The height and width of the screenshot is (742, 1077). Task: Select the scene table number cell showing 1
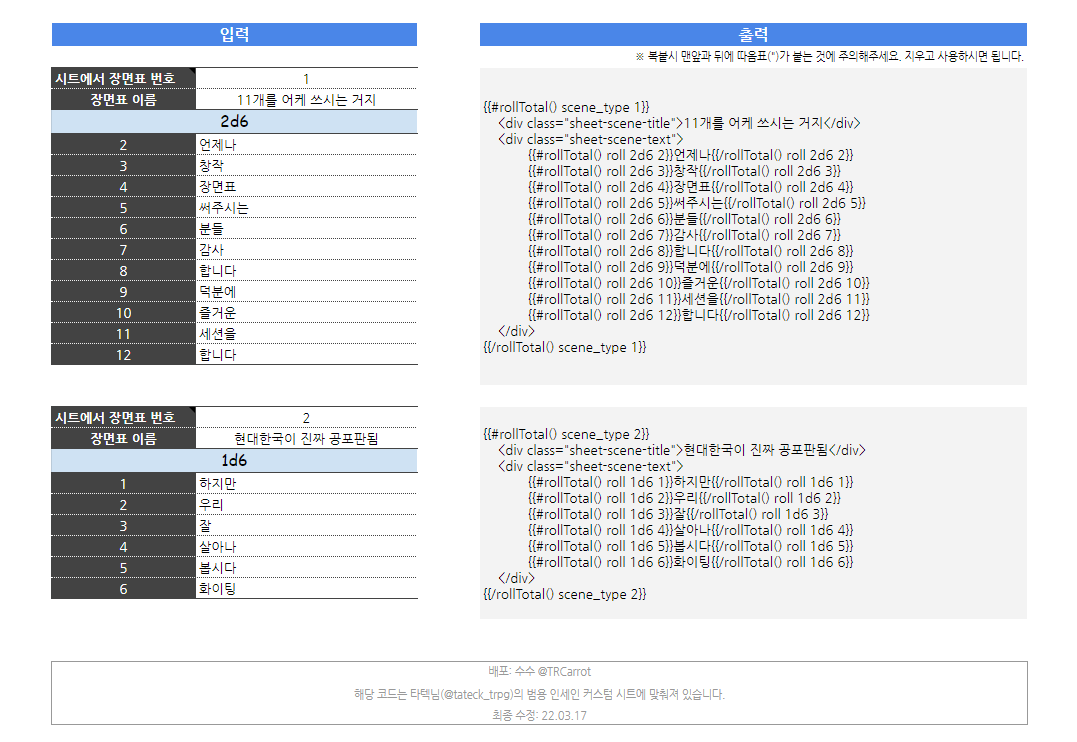(306, 78)
